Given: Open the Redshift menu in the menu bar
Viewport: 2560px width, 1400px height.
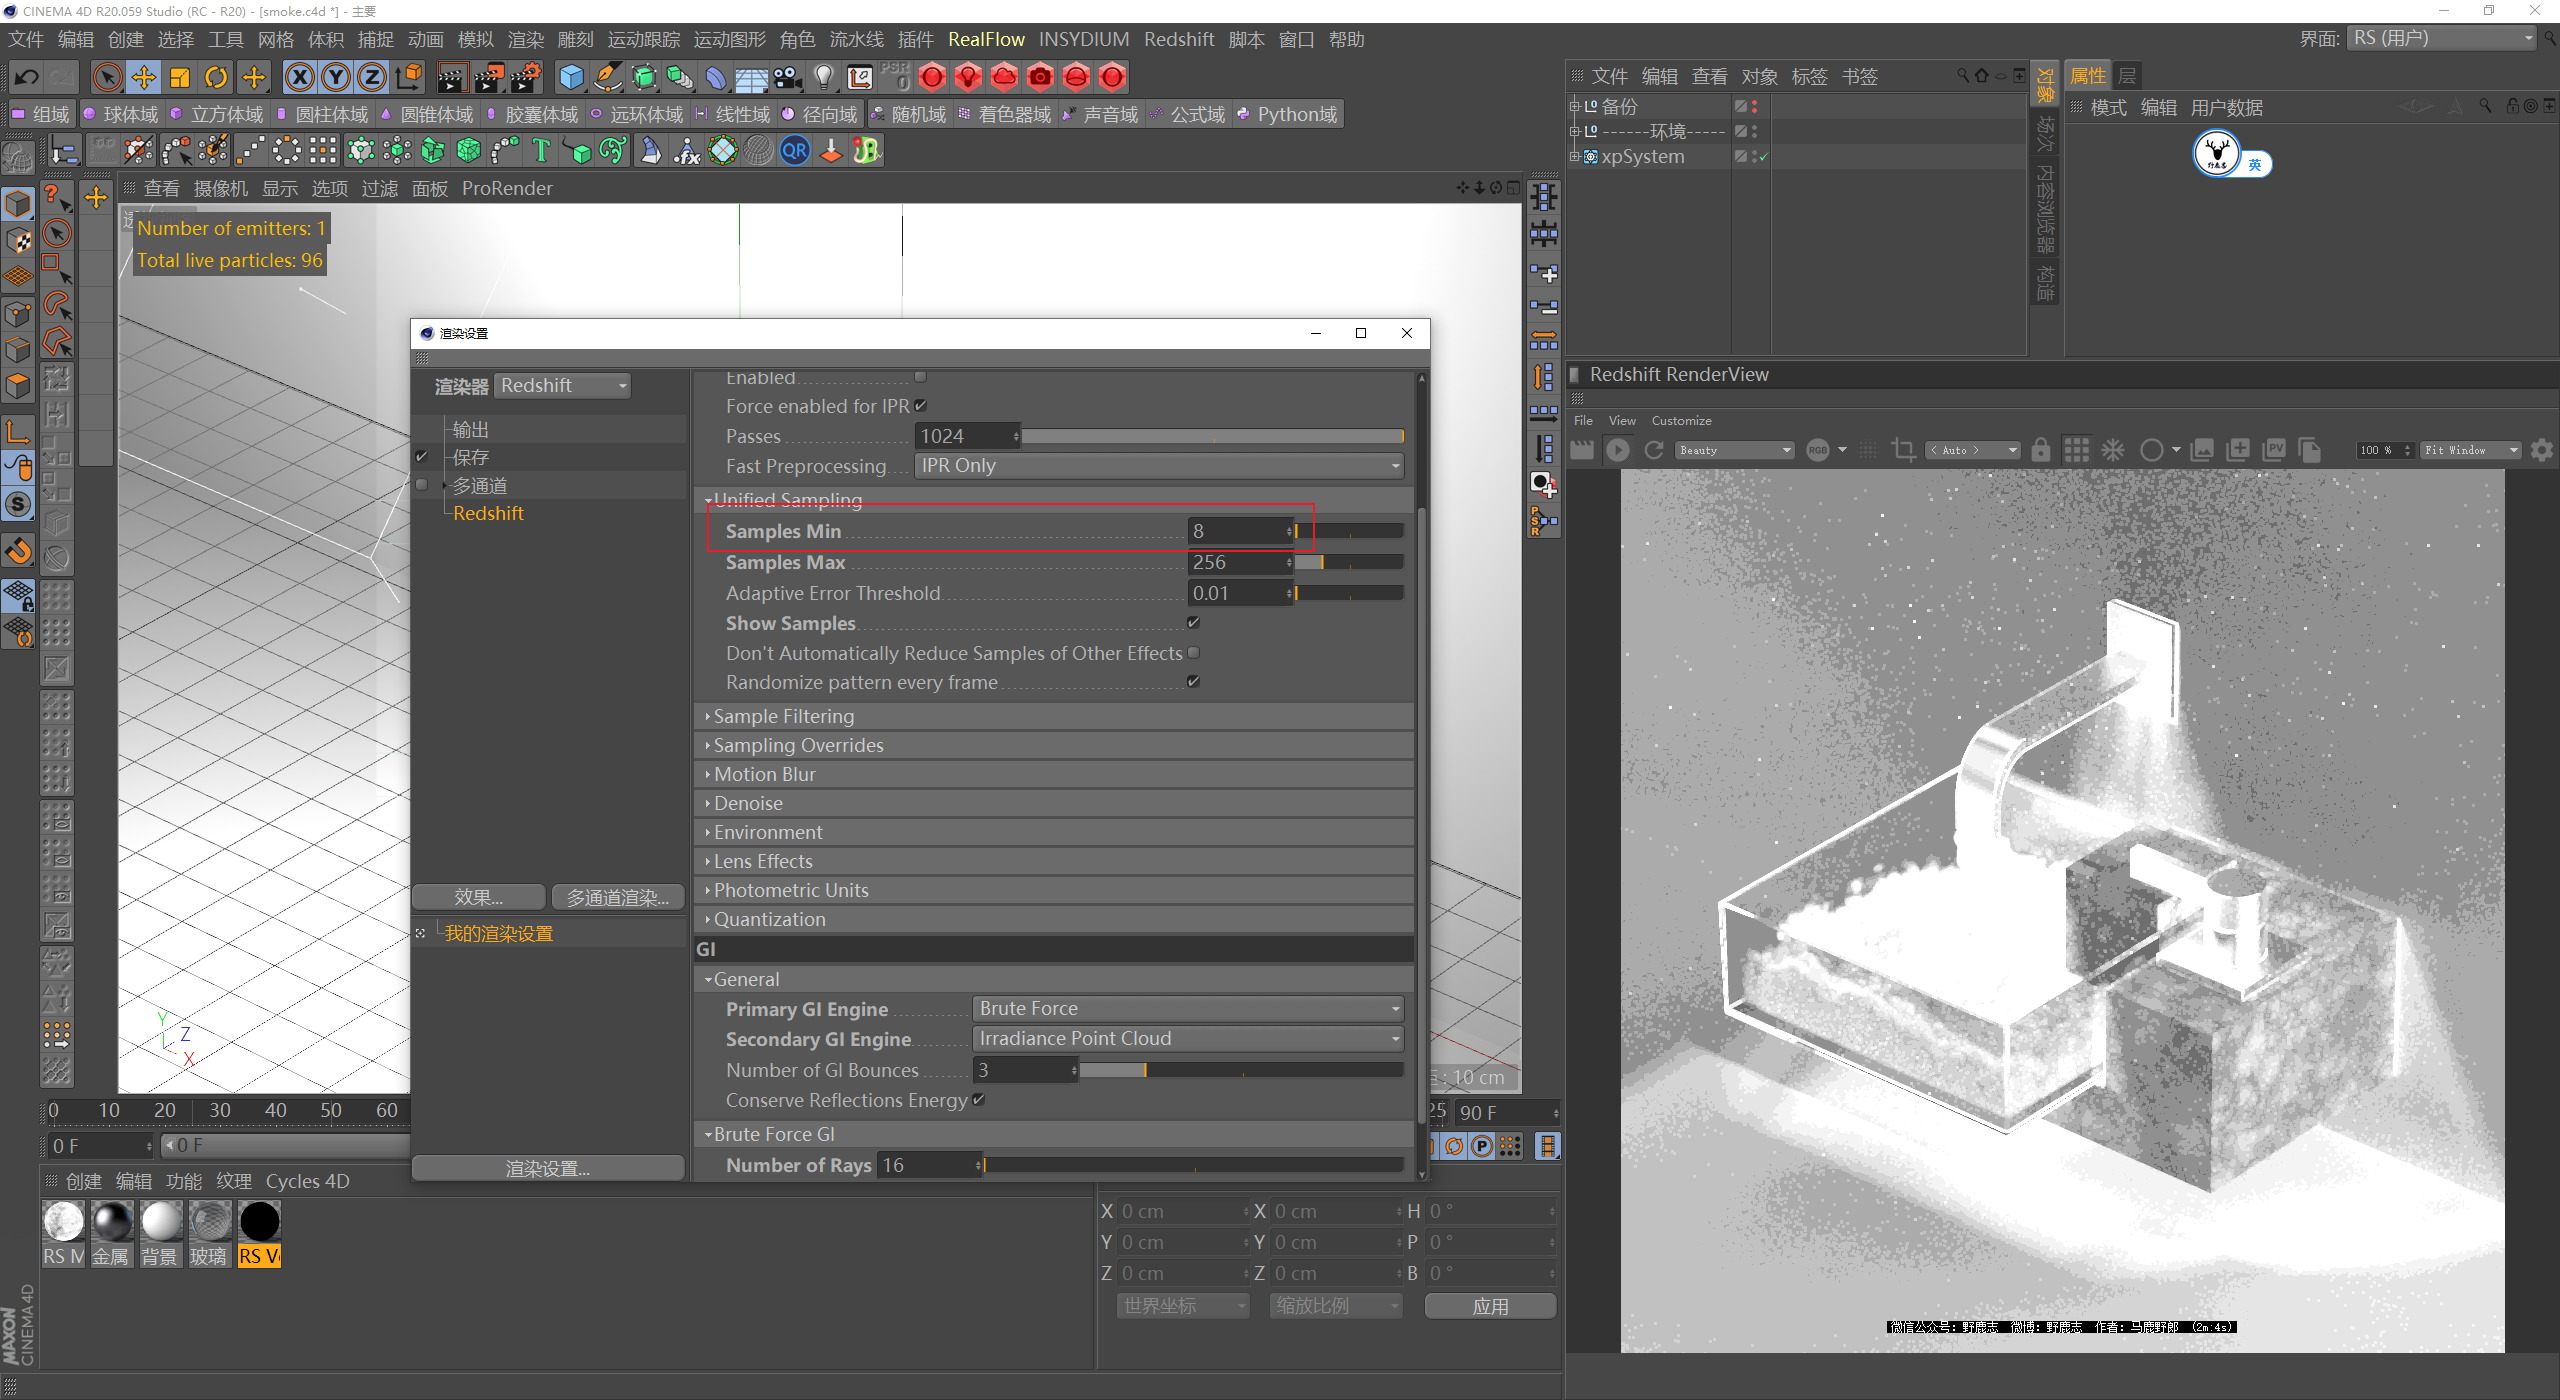Looking at the screenshot, I should pos(1179,39).
